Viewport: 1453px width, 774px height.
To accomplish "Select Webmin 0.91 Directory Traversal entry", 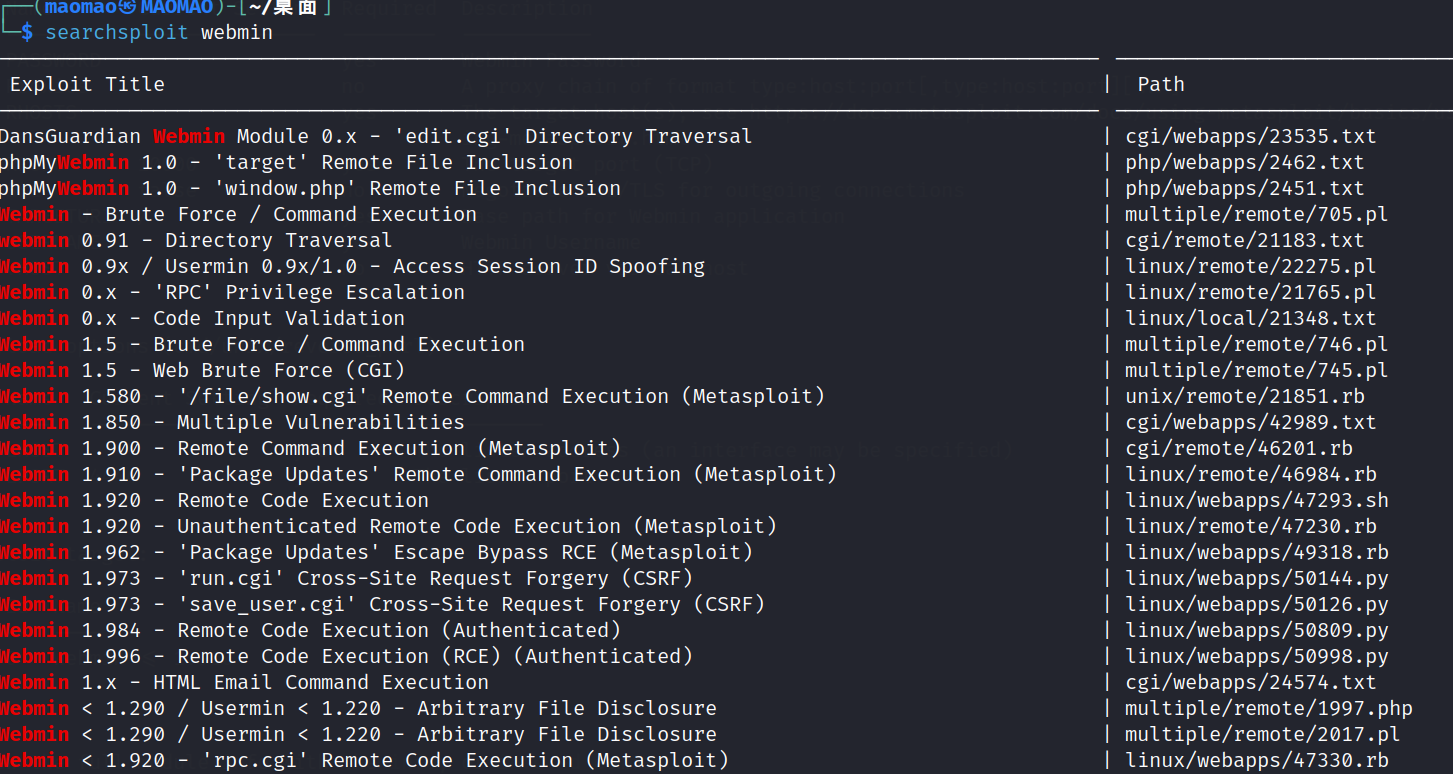I will [x=195, y=241].
